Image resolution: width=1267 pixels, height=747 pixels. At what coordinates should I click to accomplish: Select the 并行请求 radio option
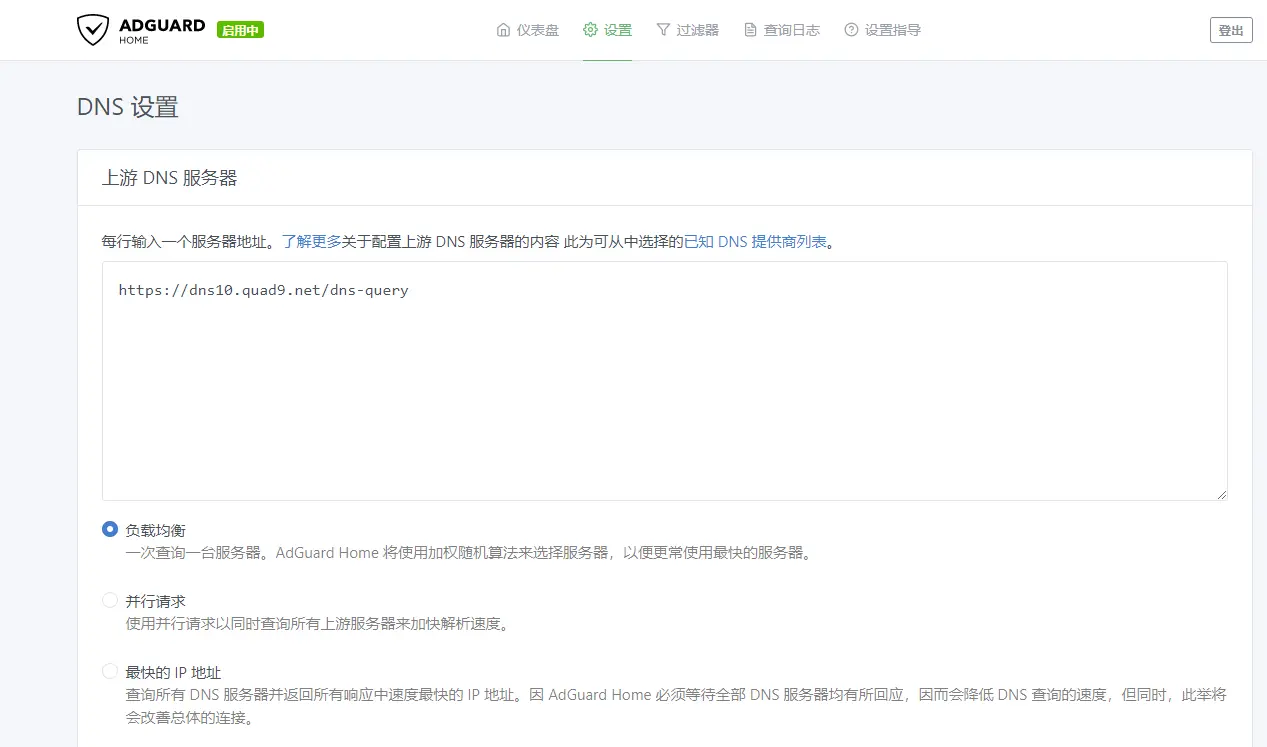pyautogui.click(x=110, y=600)
